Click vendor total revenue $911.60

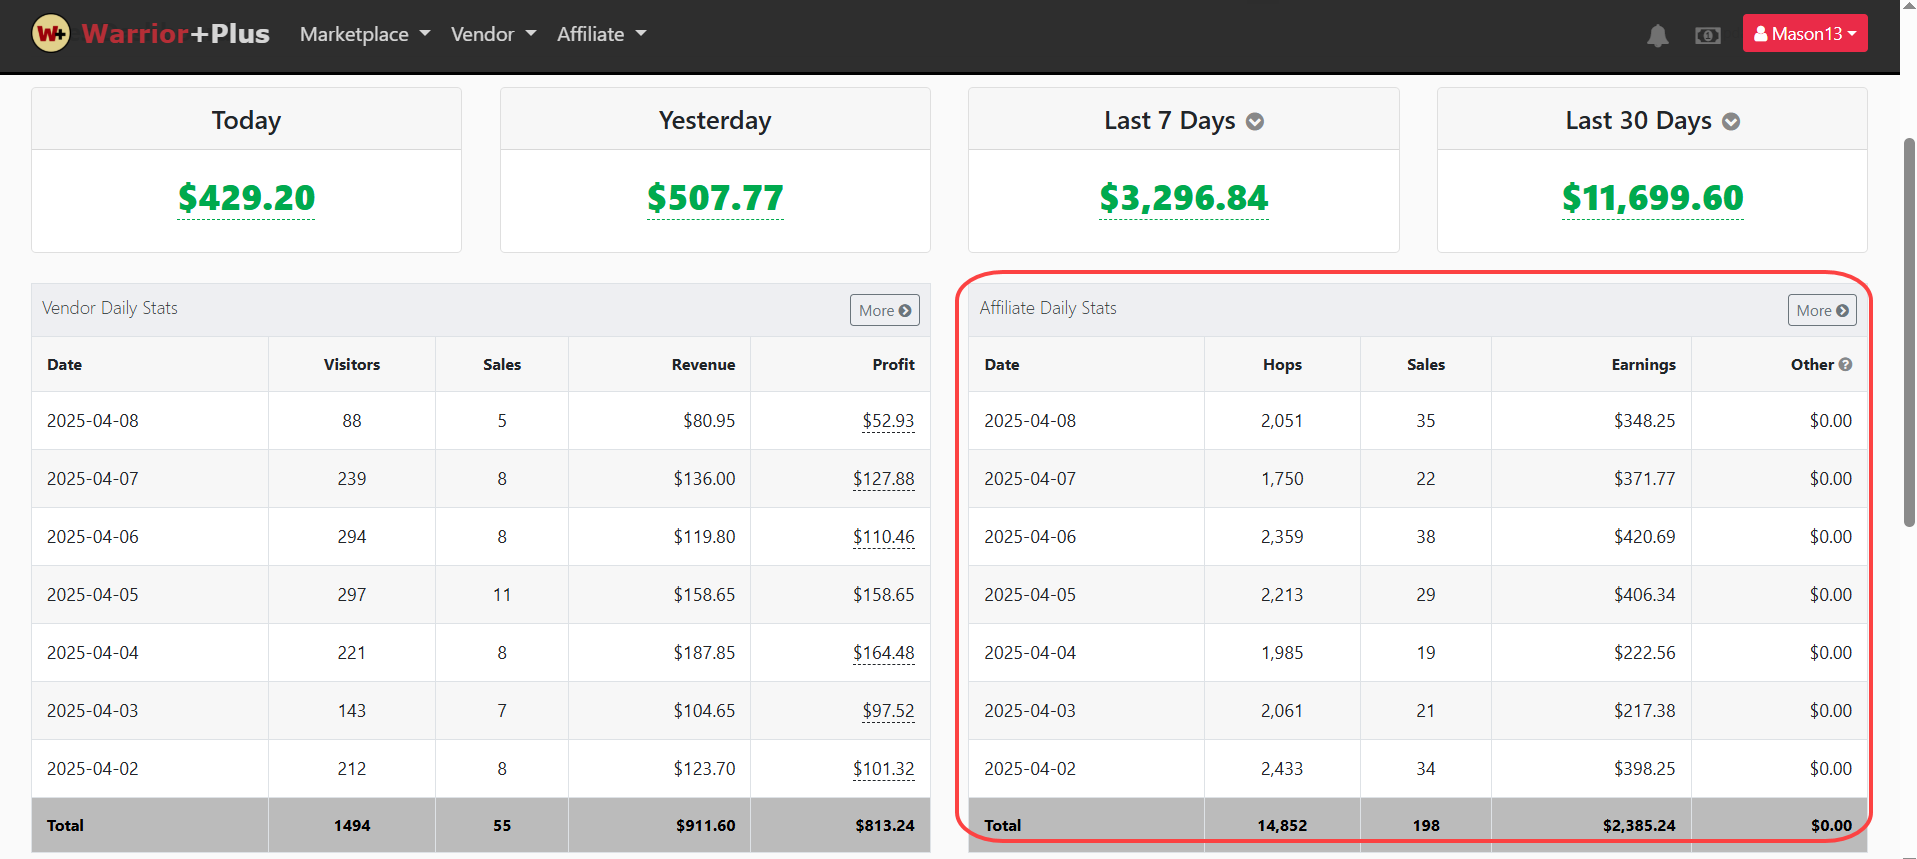click(705, 826)
